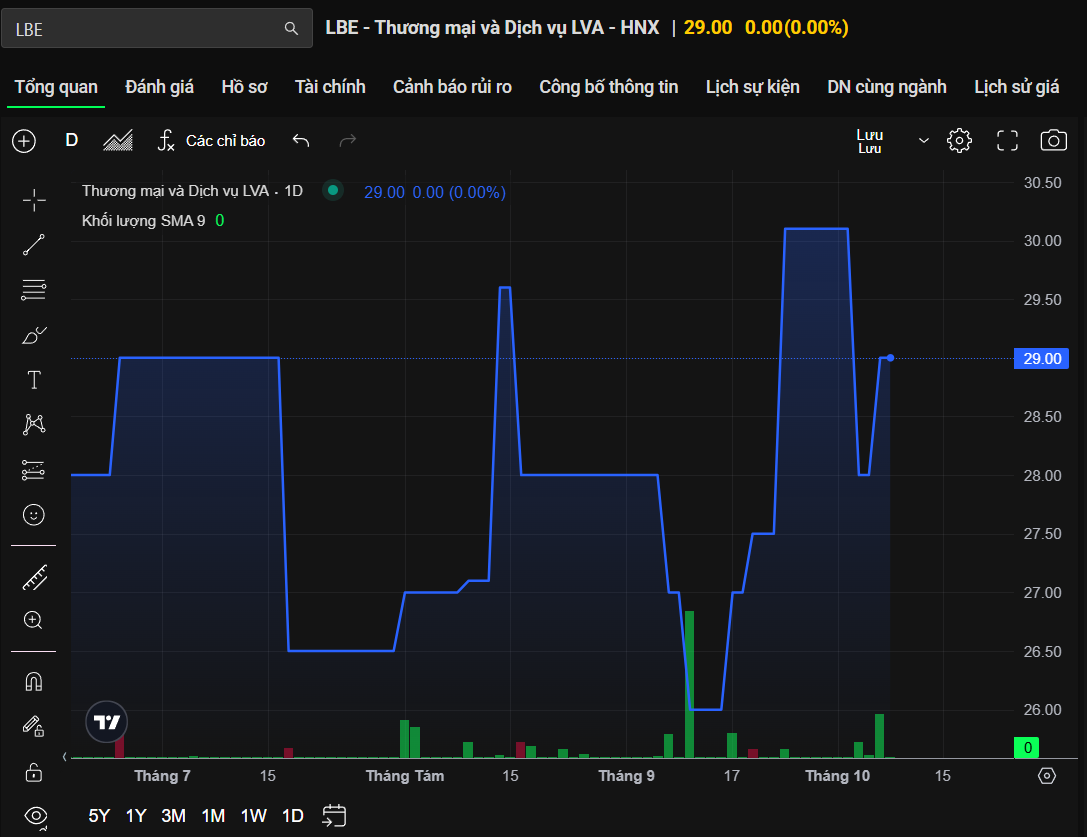This screenshot has height=837, width=1087.
Task: Take a chart snapshot with camera icon
Action: coord(1053,141)
